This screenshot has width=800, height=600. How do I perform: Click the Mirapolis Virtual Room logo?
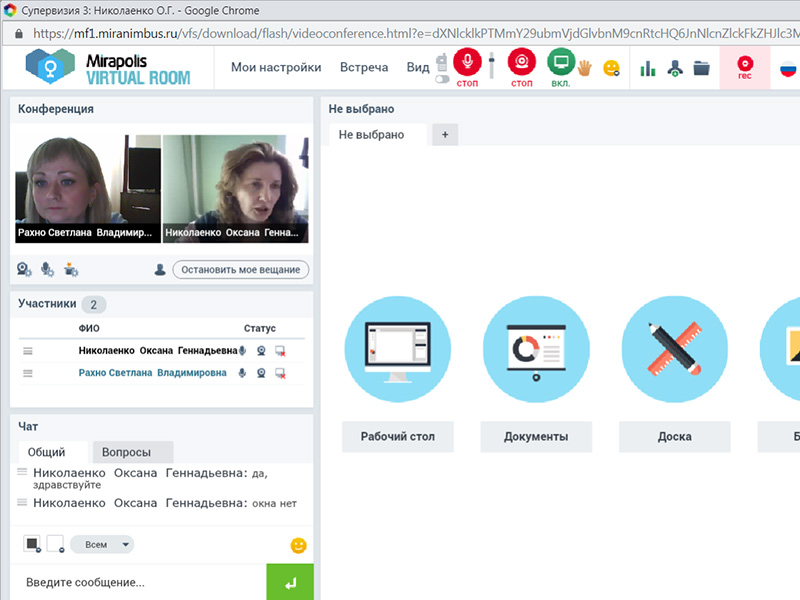pyautogui.click(x=108, y=67)
